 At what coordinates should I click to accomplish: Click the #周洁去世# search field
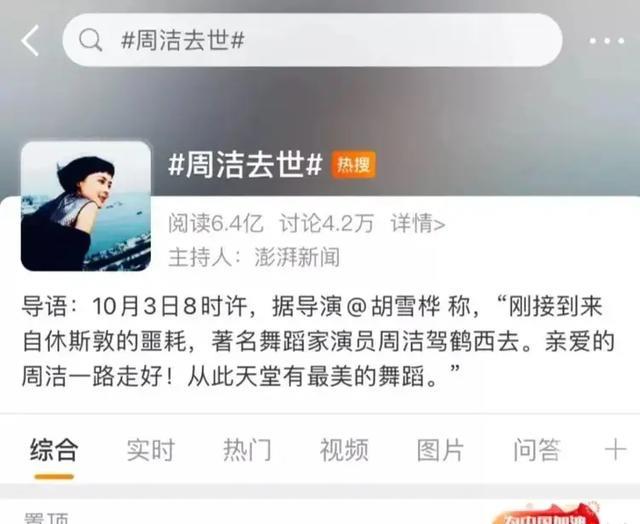[312, 40]
